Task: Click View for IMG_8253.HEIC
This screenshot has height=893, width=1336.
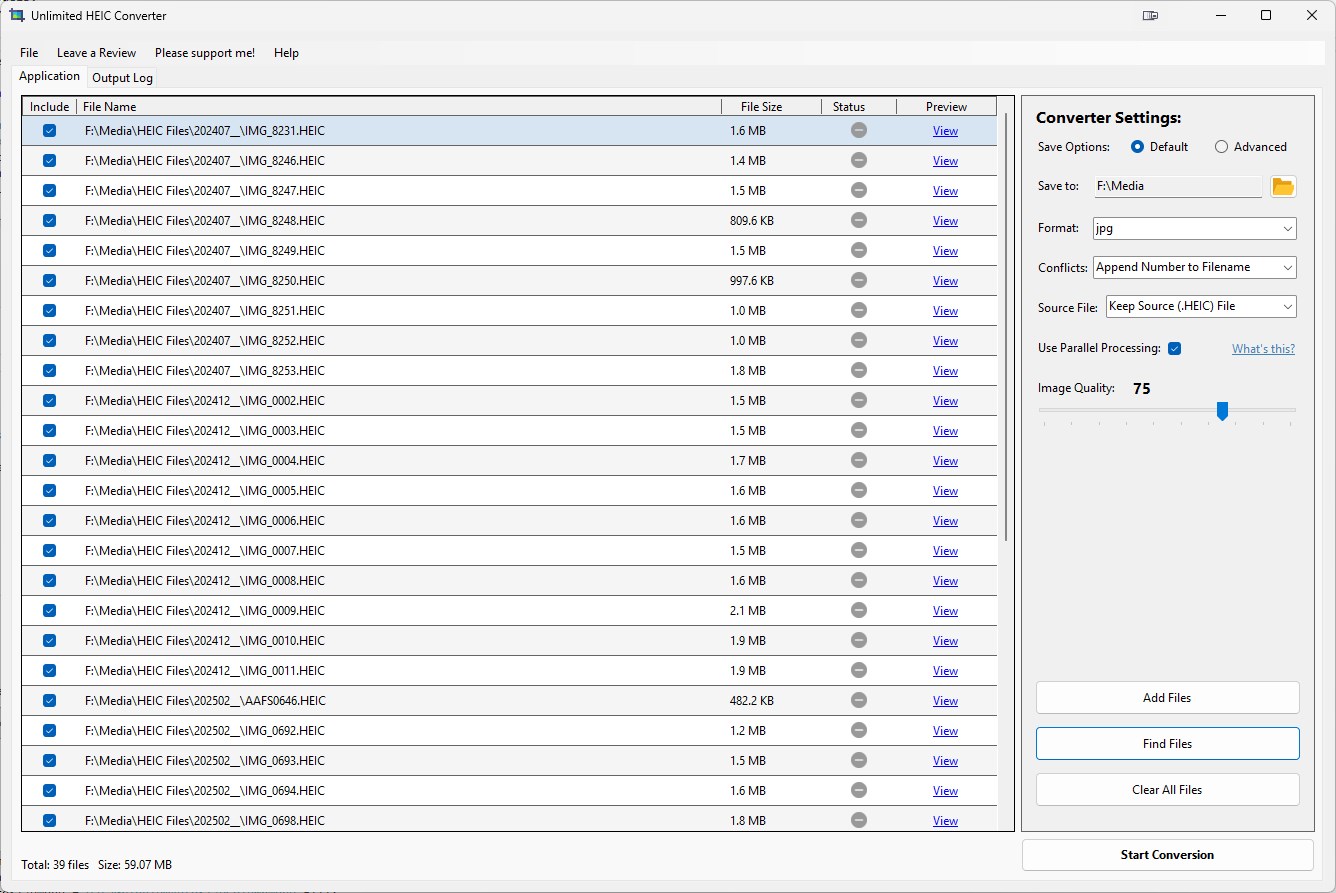Action: click(x=944, y=370)
